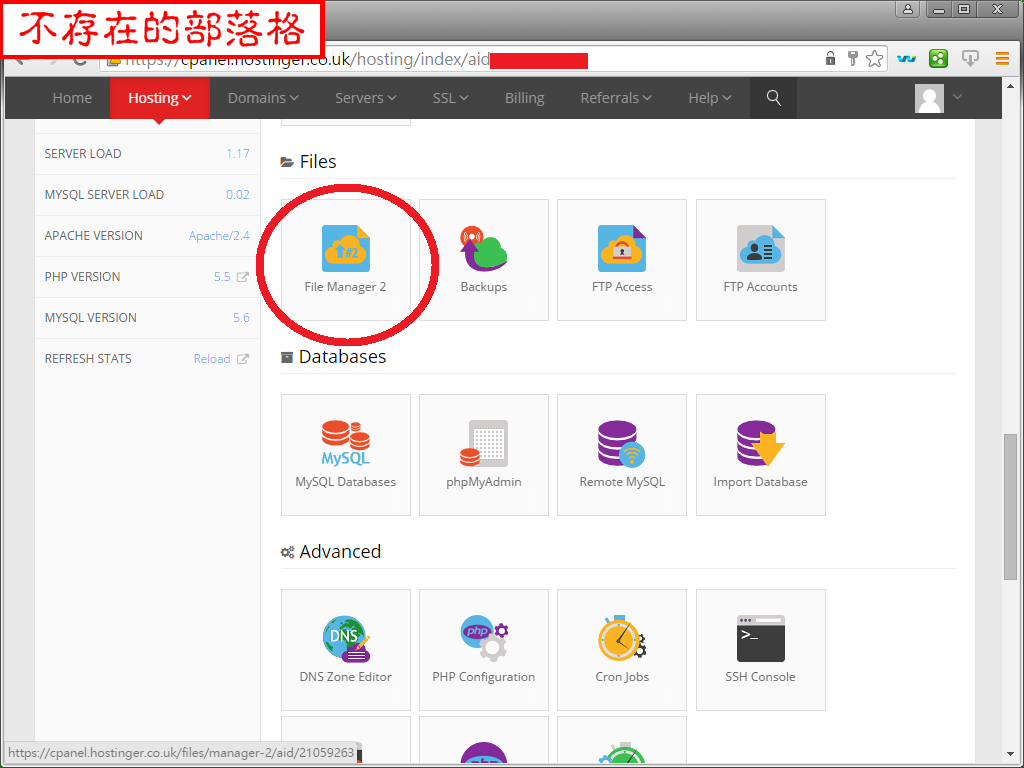Expand the Help menu
This screenshot has width=1024, height=768.
click(710, 98)
